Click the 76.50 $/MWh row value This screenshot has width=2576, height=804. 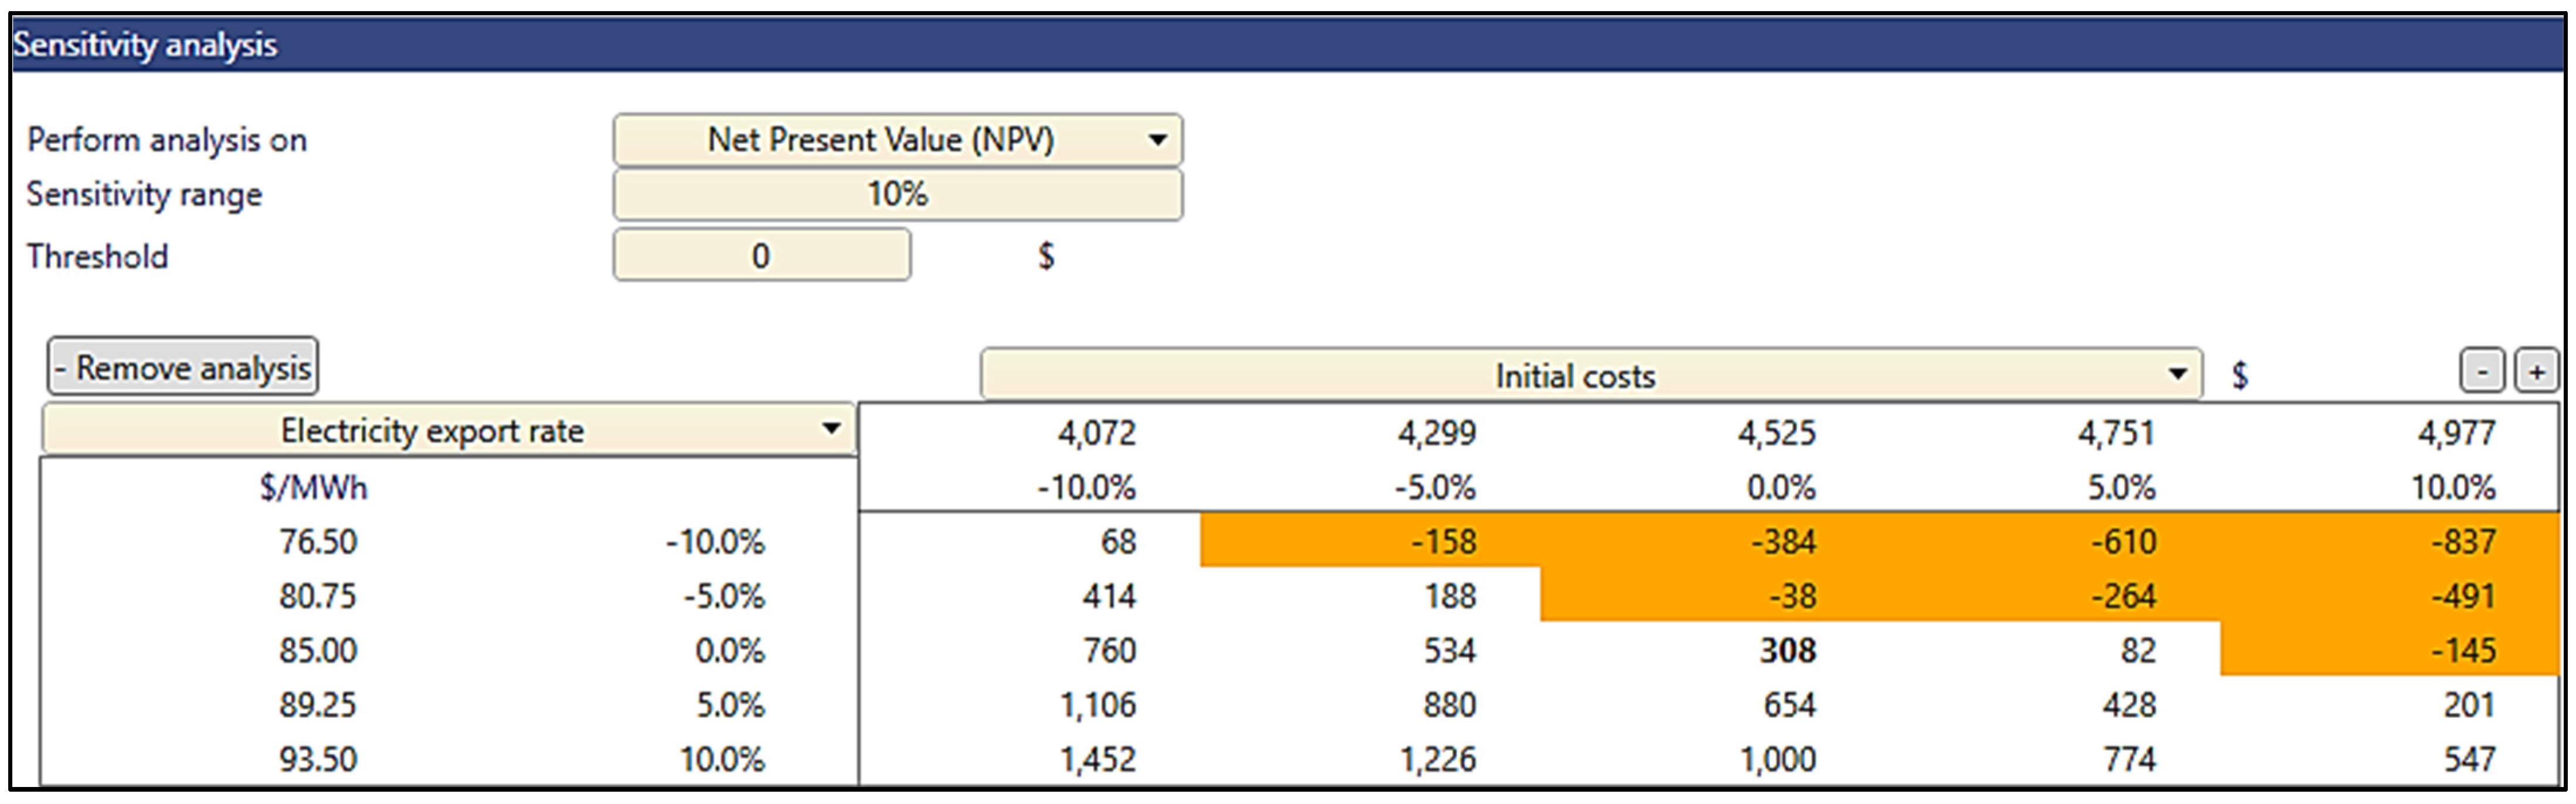pyautogui.click(x=317, y=542)
